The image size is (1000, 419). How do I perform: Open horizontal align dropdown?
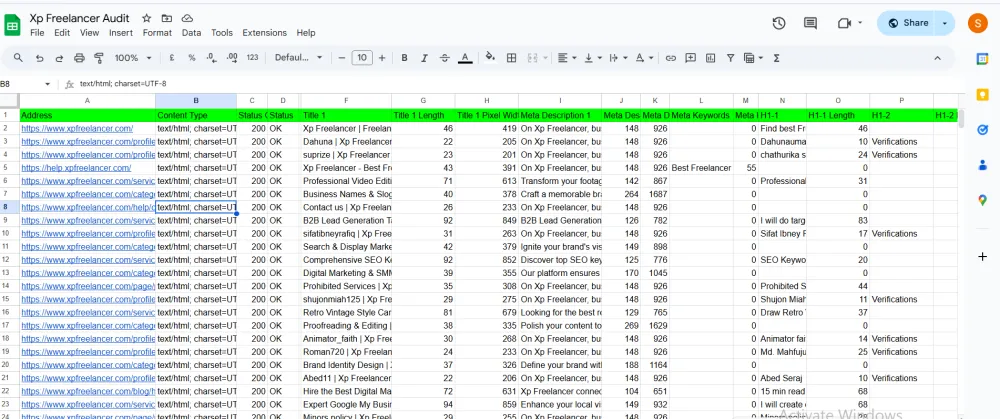pos(567,58)
